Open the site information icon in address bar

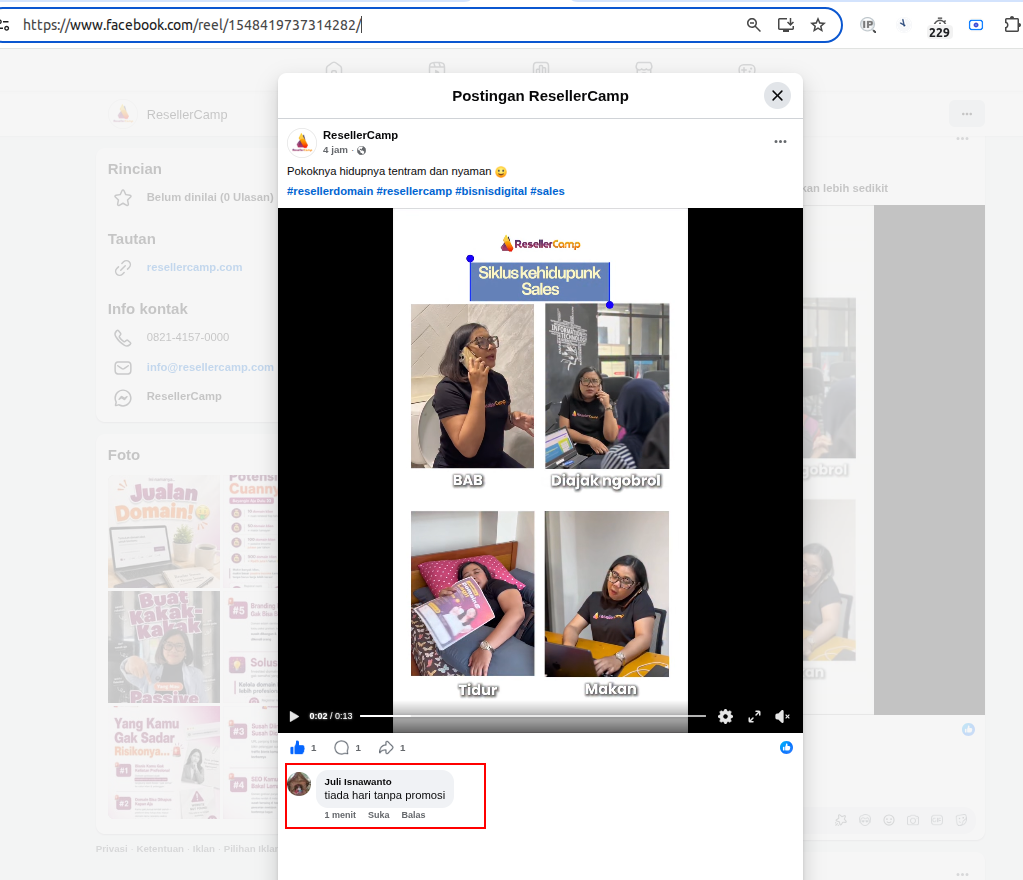[5, 25]
